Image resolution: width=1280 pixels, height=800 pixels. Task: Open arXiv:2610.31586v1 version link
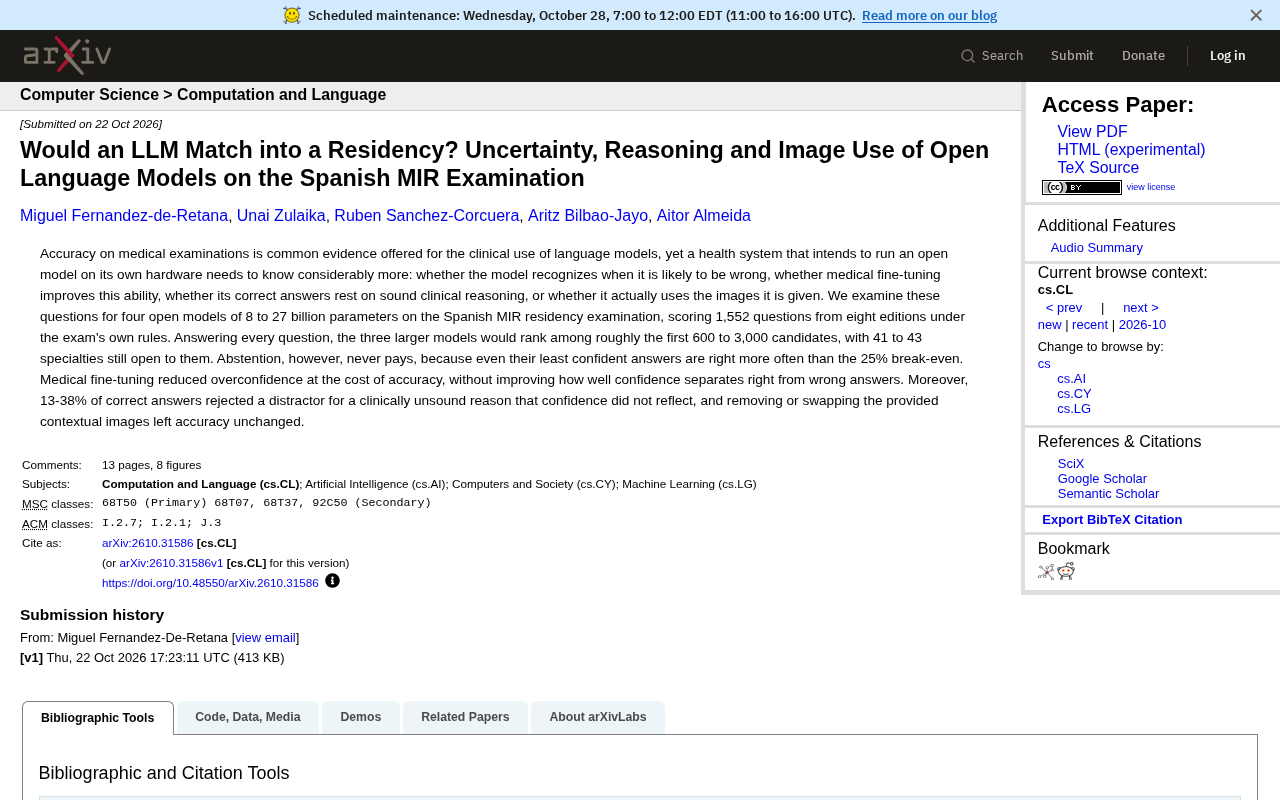point(171,563)
